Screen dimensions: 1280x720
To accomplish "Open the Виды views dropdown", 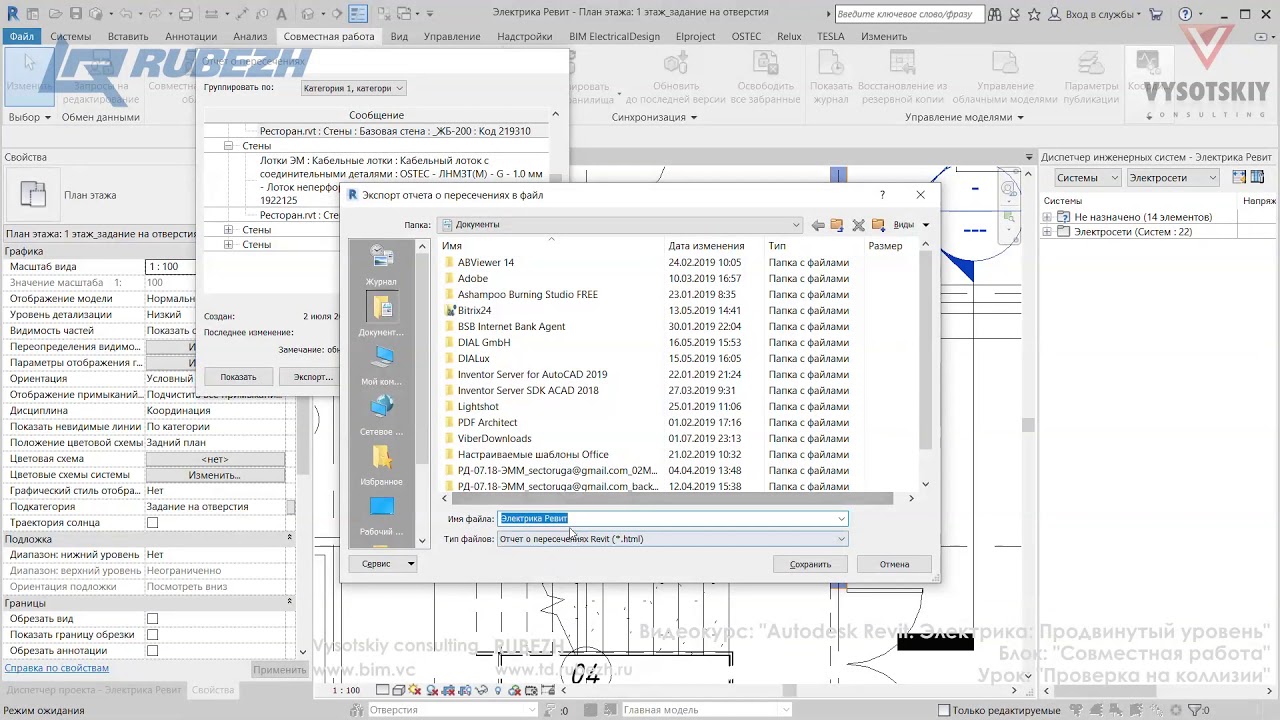I will coord(911,225).
